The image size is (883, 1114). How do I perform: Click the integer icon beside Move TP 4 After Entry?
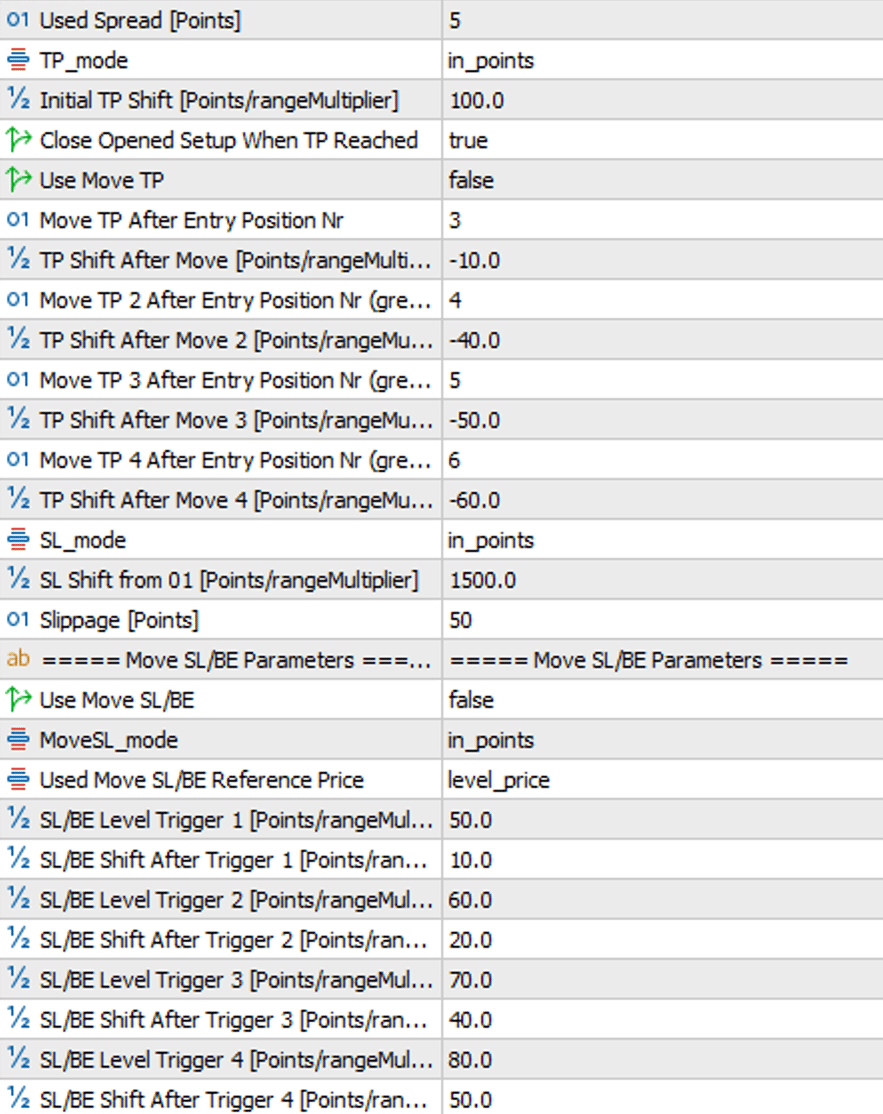(x=18, y=460)
